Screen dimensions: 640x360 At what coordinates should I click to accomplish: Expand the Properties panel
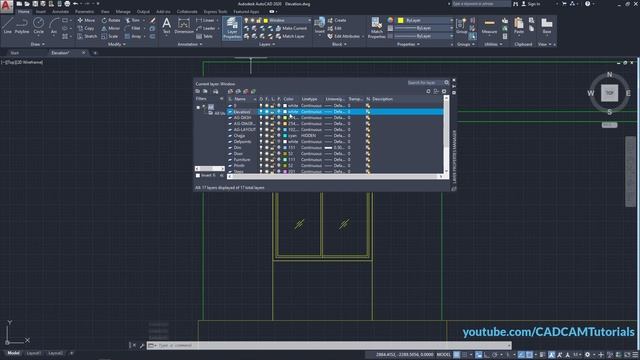click(408, 44)
